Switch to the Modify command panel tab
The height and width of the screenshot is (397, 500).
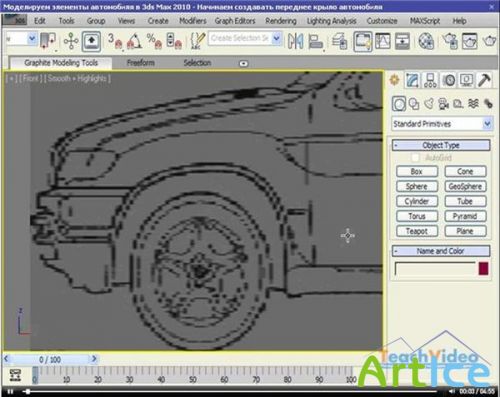[x=412, y=80]
